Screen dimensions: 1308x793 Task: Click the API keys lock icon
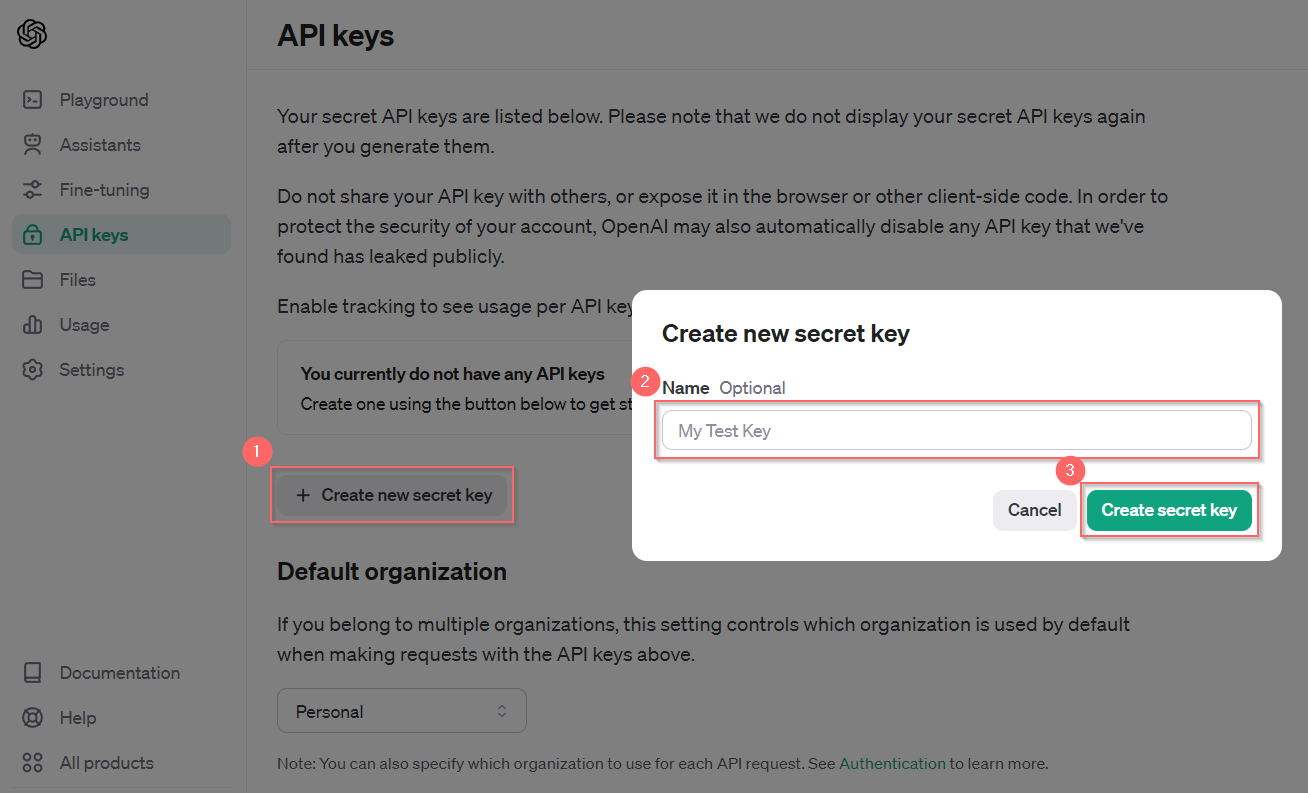(x=33, y=235)
